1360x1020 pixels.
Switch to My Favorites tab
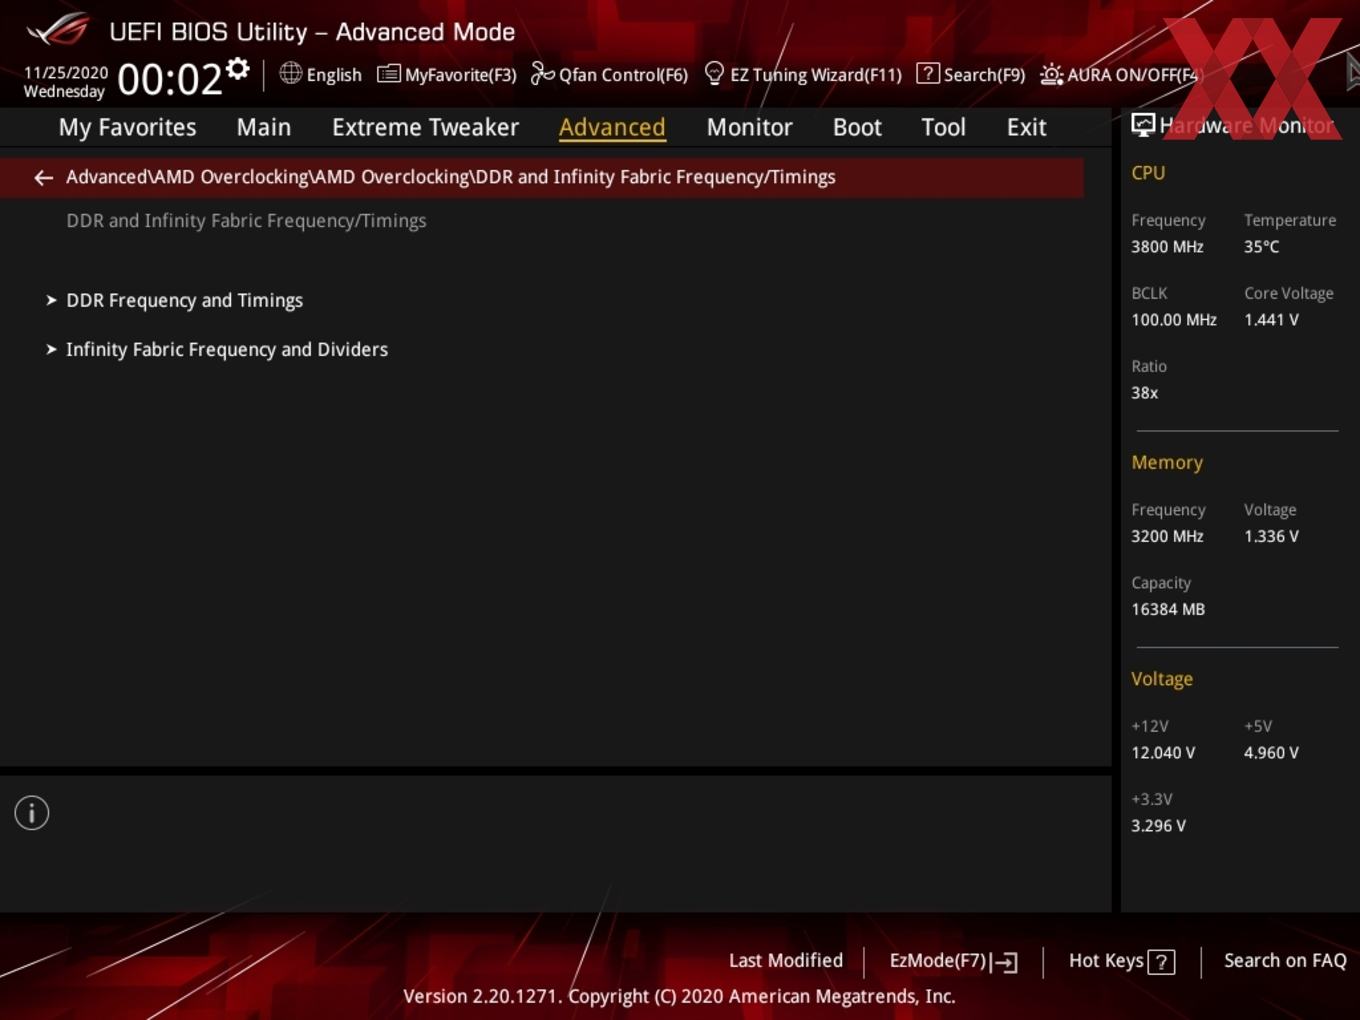[x=127, y=127]
